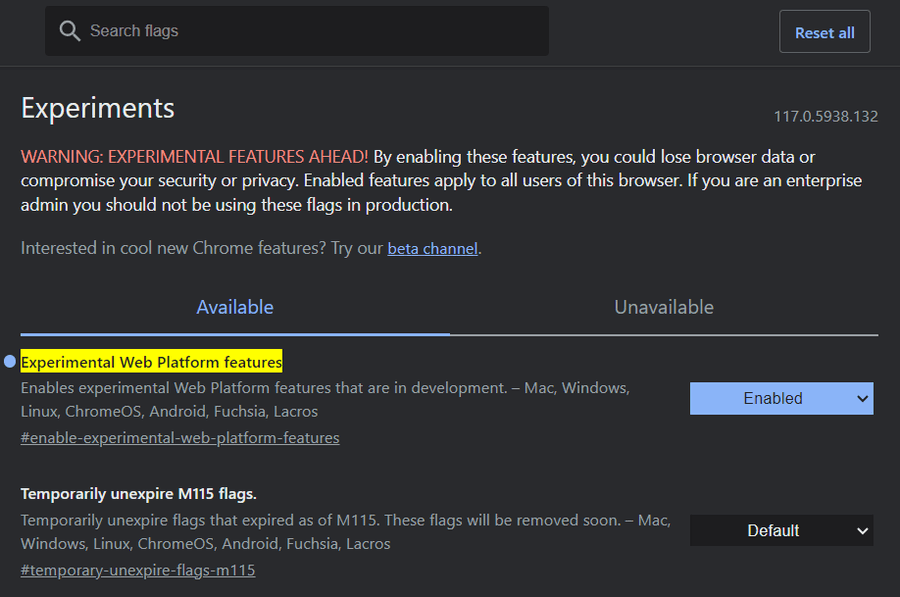Click the blue modified-flag dot indicator
Viewport: 900px width, 597px height.
[x=10, y=361]
